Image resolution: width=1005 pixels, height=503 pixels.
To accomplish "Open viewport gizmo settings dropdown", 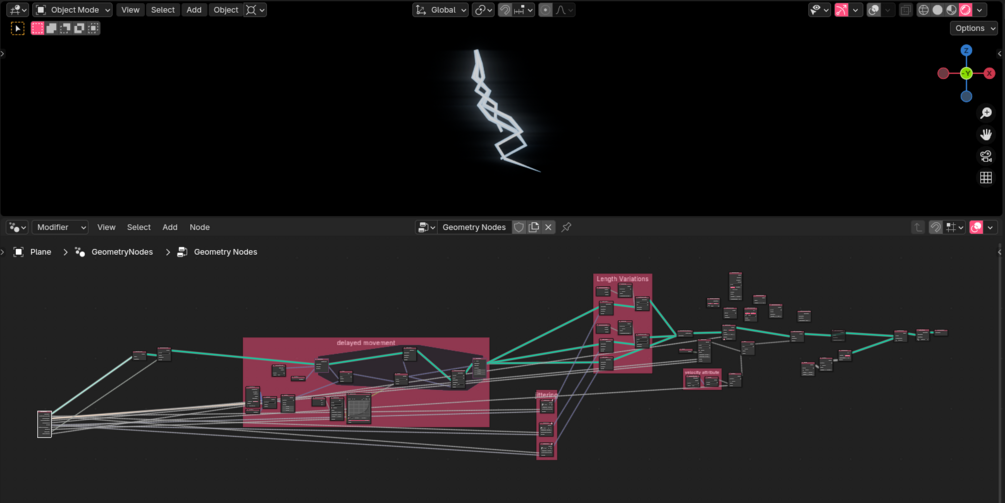I will click(856, 10).
